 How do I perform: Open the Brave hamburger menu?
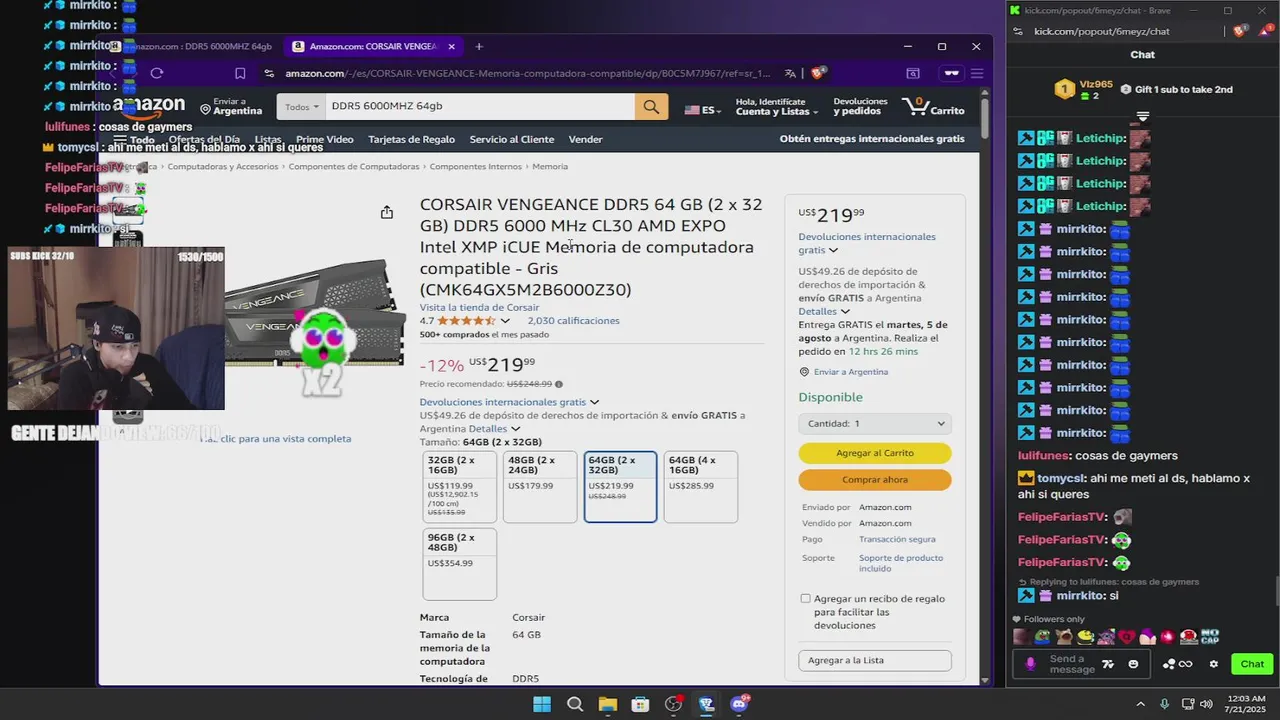[x=977, y=73]
